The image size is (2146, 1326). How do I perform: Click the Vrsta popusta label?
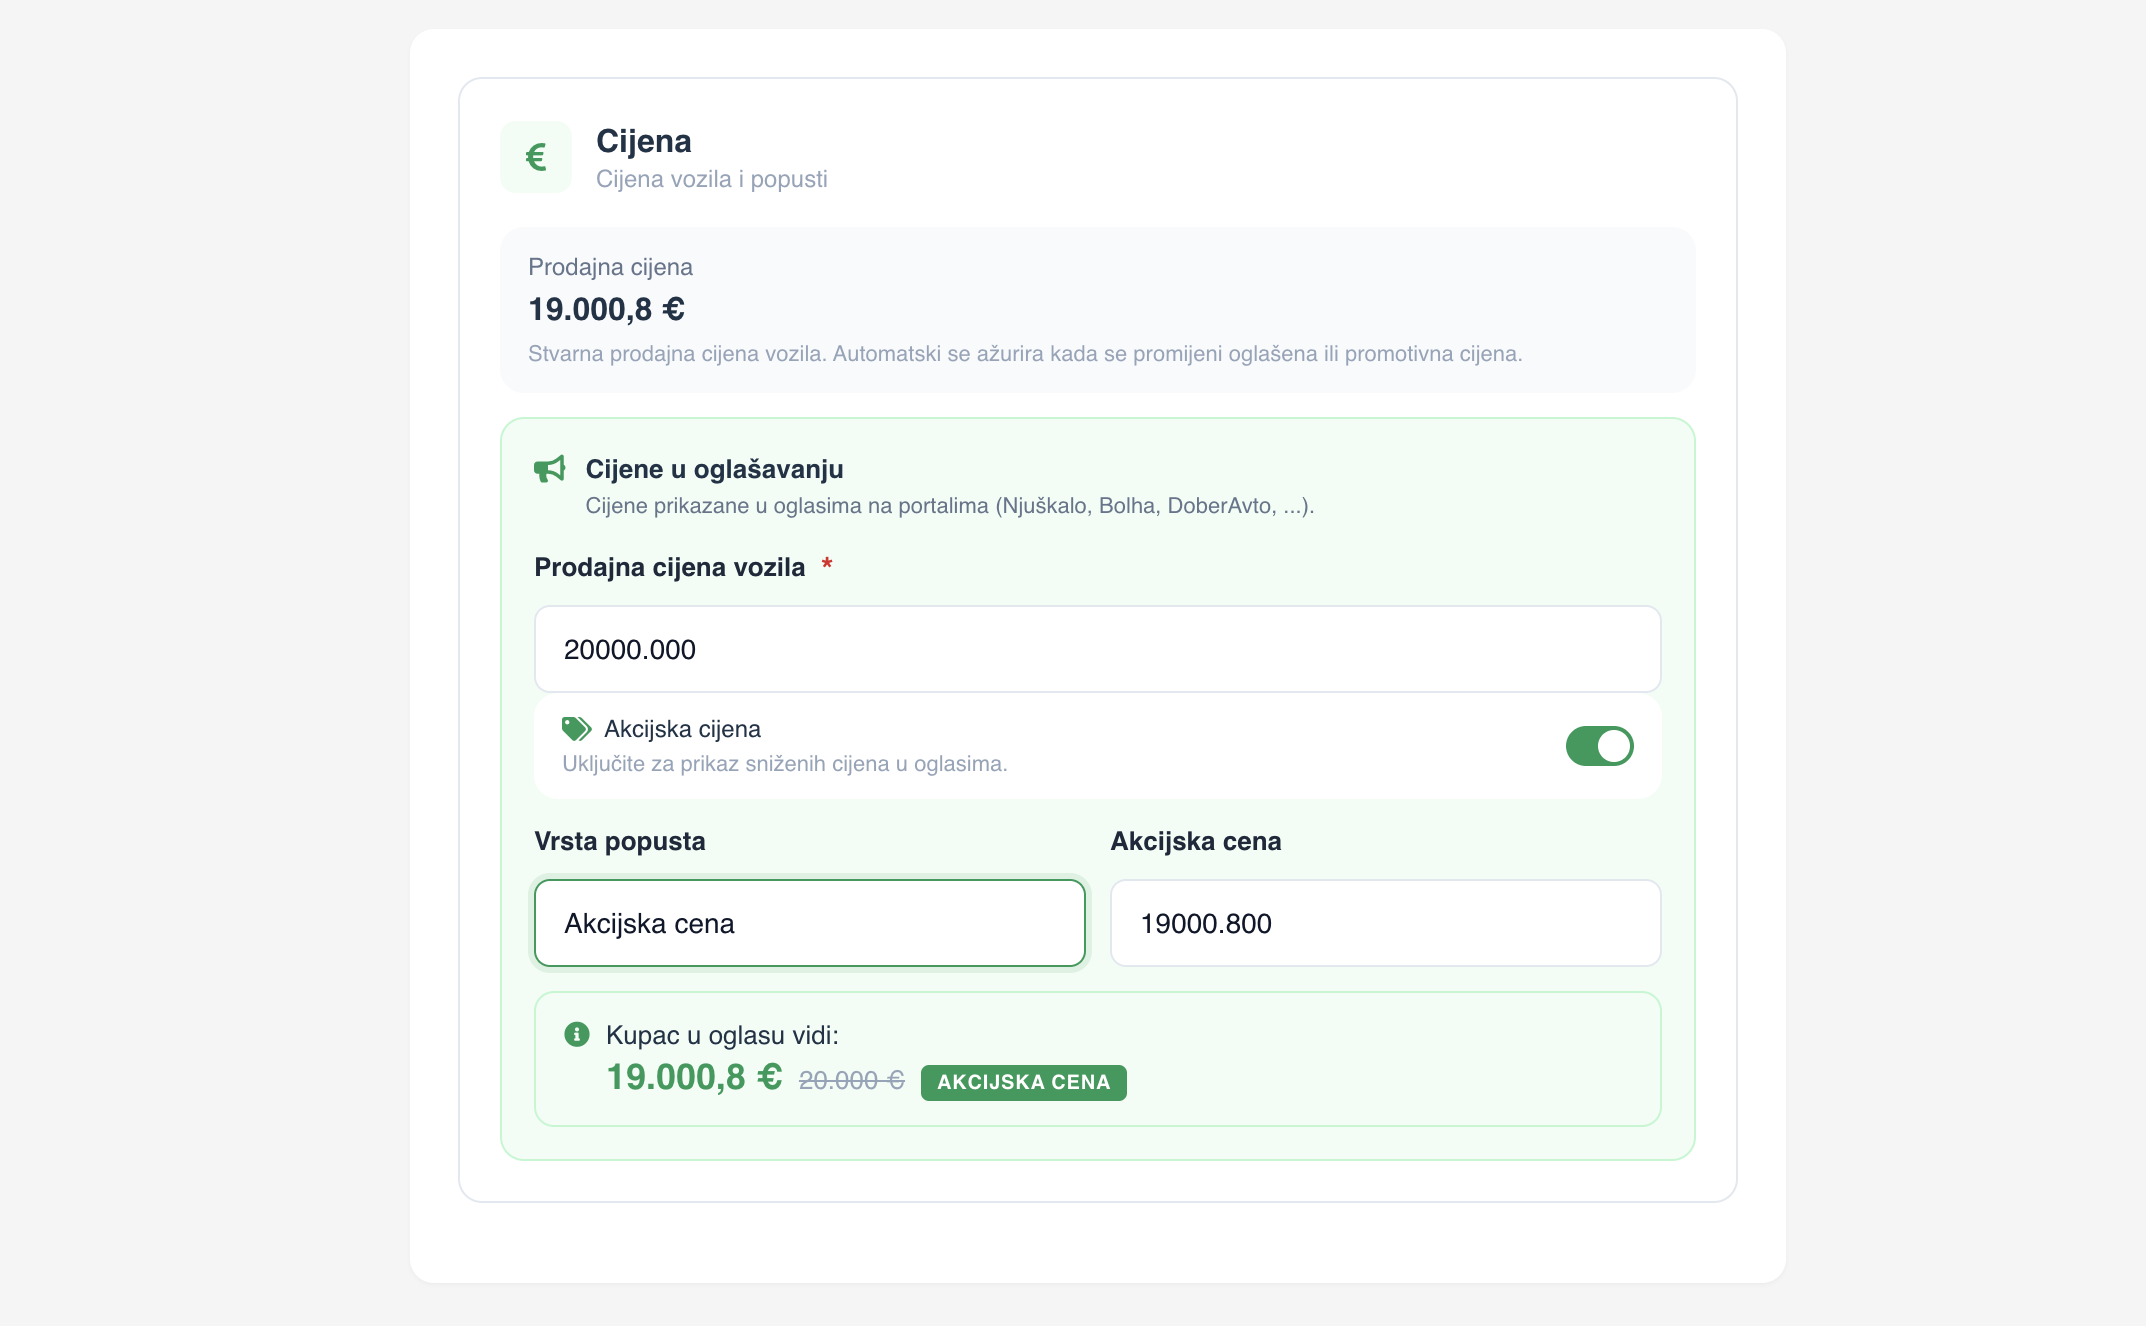click(620, 841)
